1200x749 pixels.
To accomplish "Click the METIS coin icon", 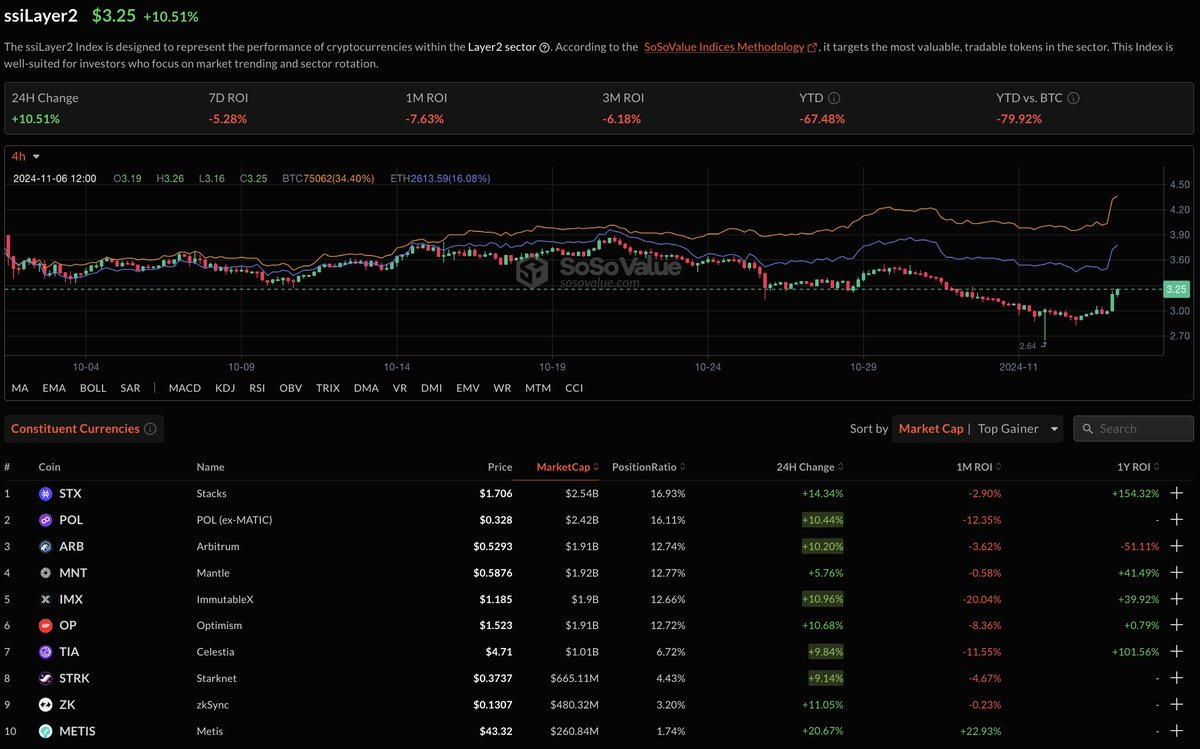I will 45,731.
